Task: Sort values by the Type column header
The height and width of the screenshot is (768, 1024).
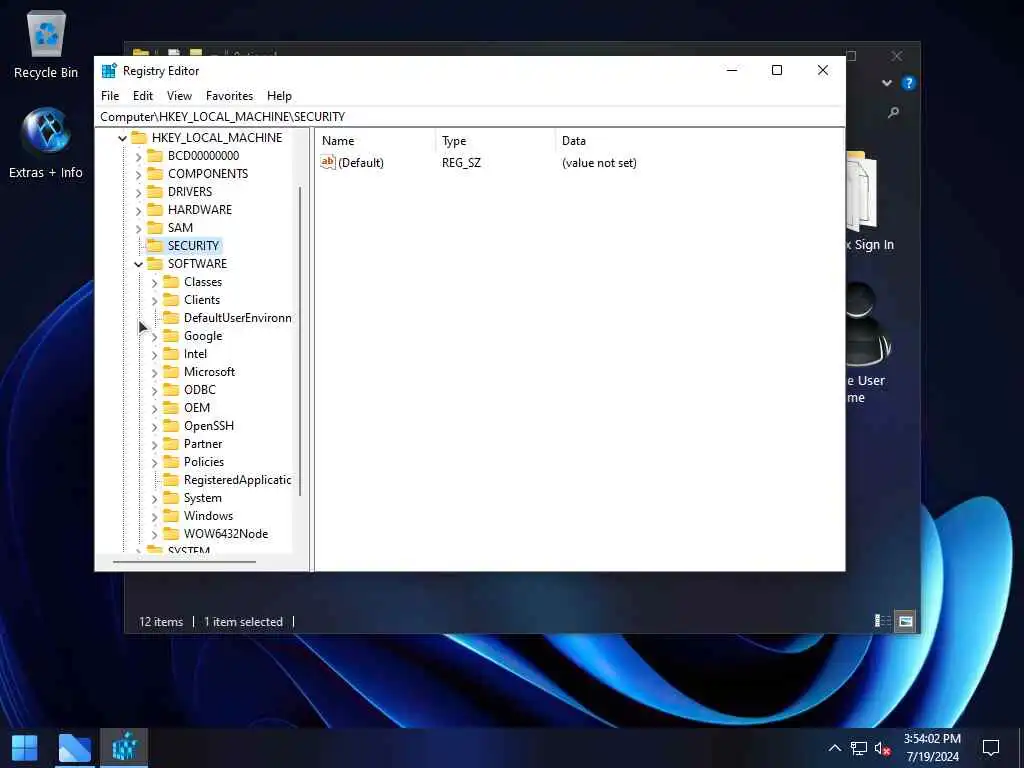Action: (495, 140)
